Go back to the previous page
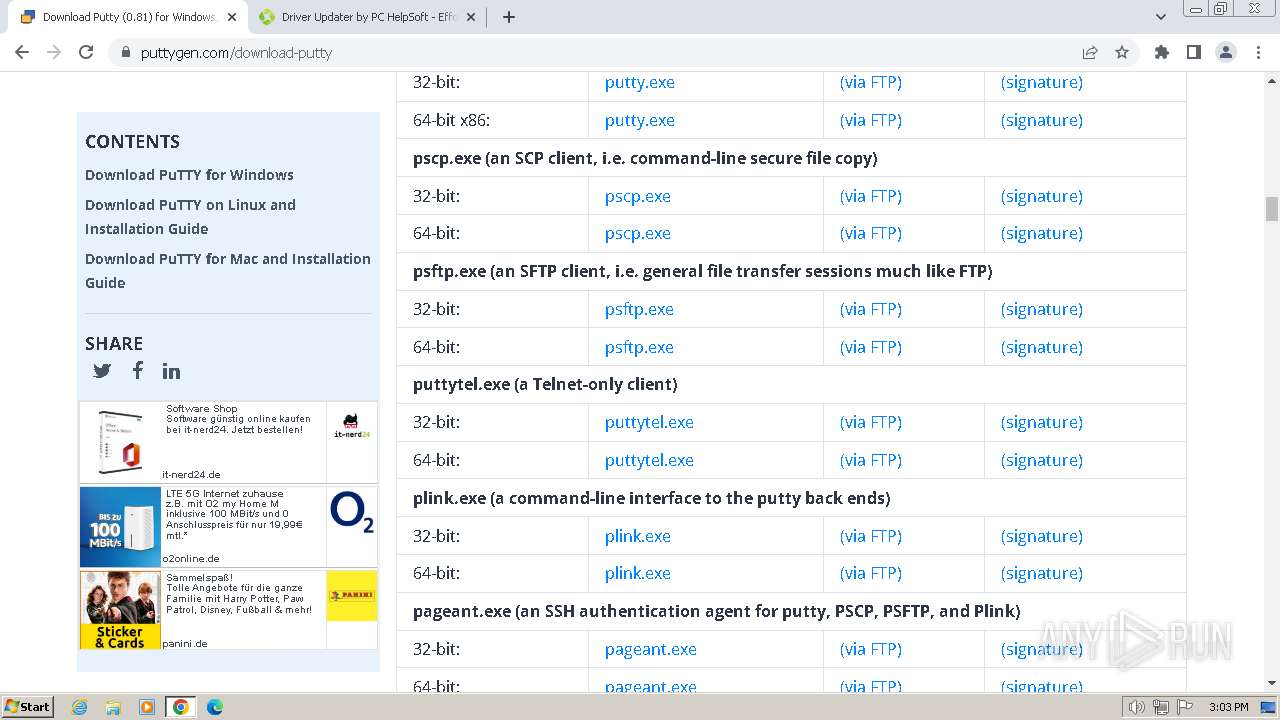 point(22,52)
